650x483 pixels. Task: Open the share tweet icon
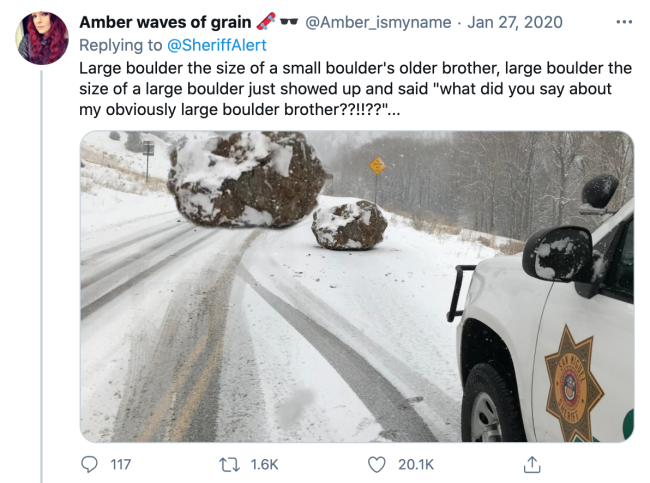(532, 464)
